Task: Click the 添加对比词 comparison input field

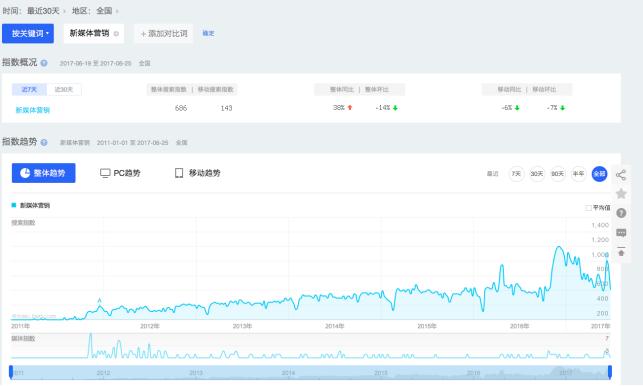Action: coord(164,34)
